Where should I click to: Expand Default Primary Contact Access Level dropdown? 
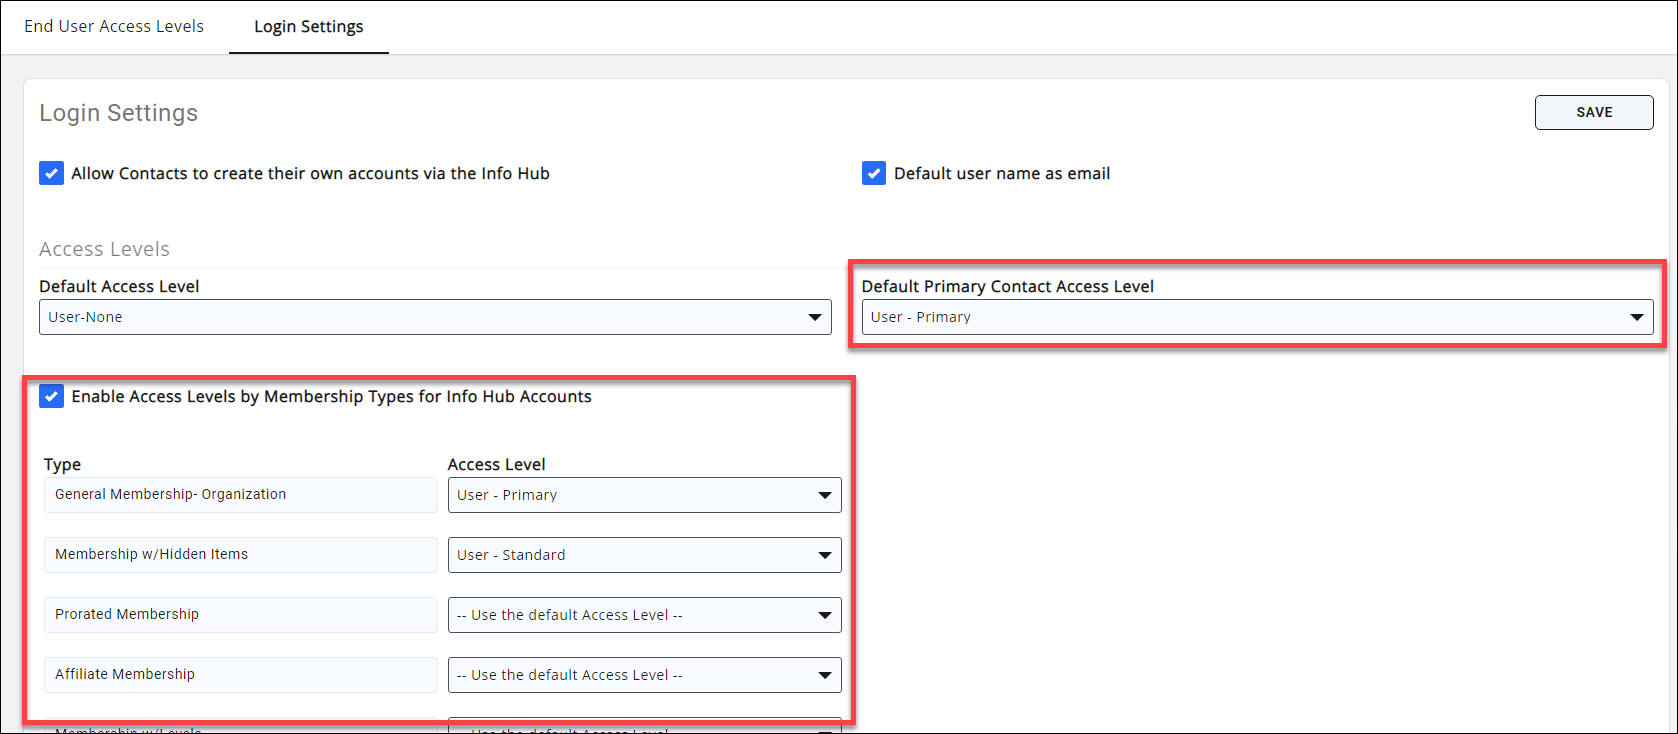1256,317
